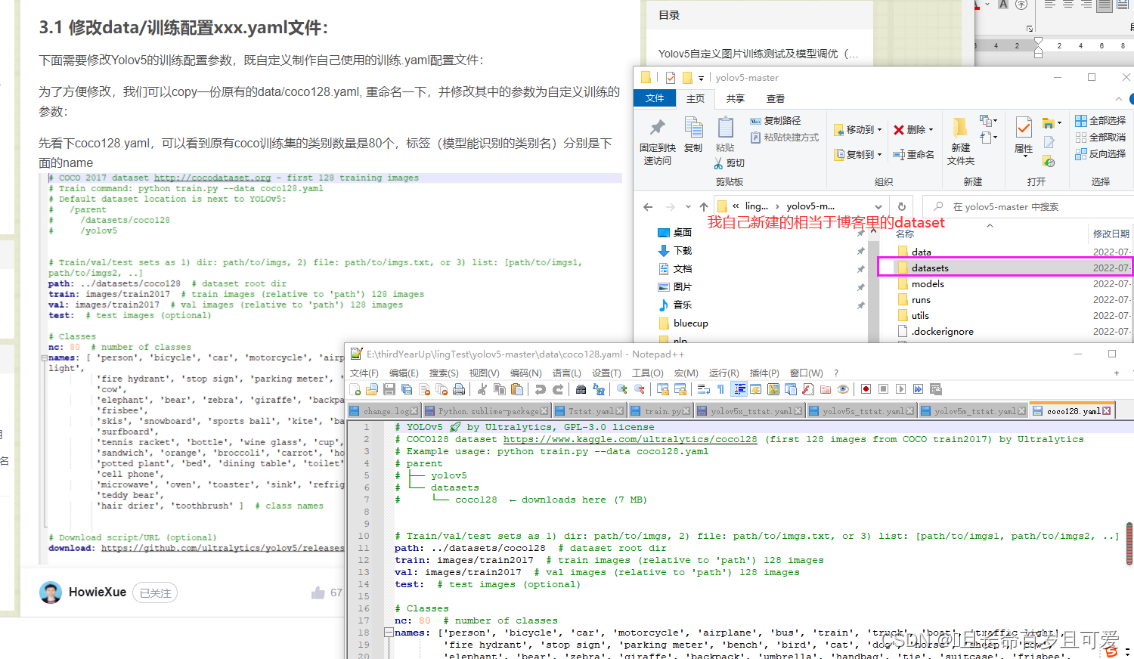Click 重命名 in Explorer ribbon

[x=913, y=154]
